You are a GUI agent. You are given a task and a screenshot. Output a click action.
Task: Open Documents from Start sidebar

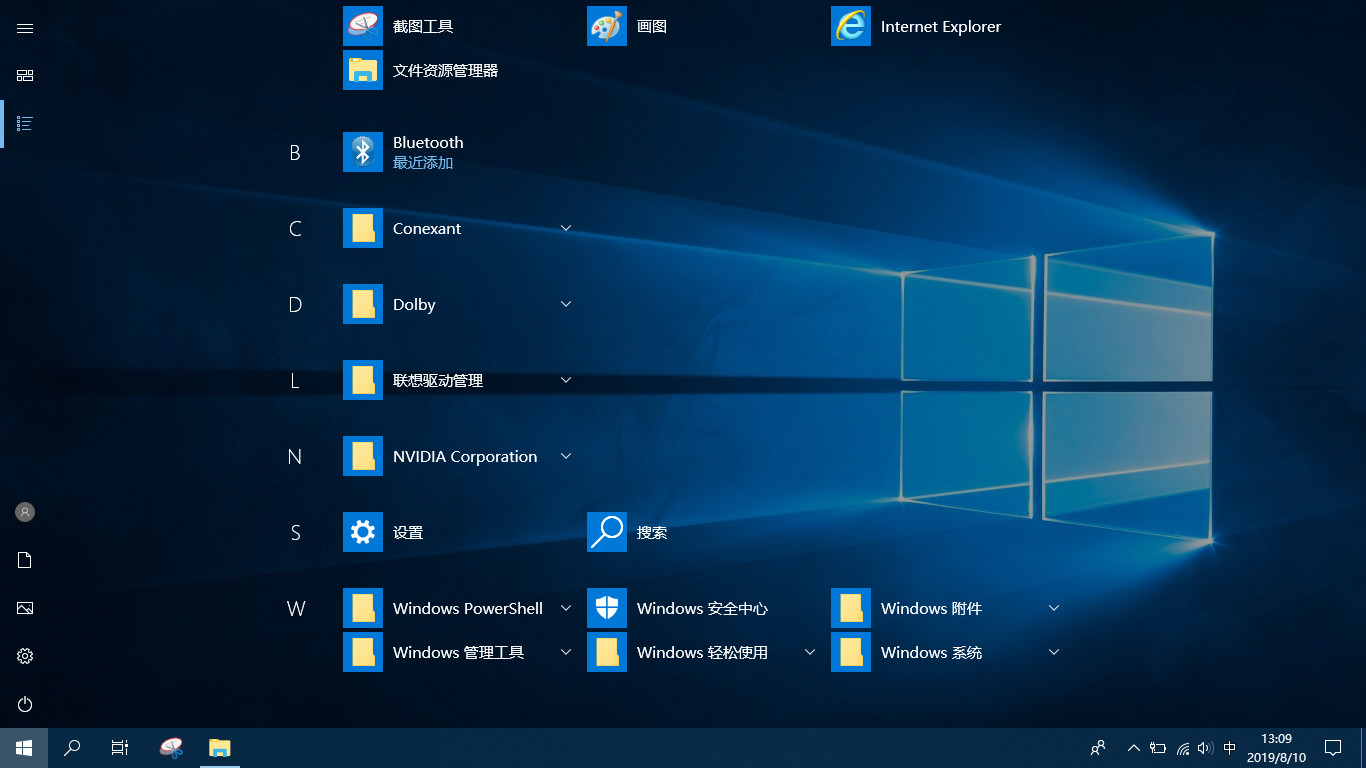[x=25, y=560]
